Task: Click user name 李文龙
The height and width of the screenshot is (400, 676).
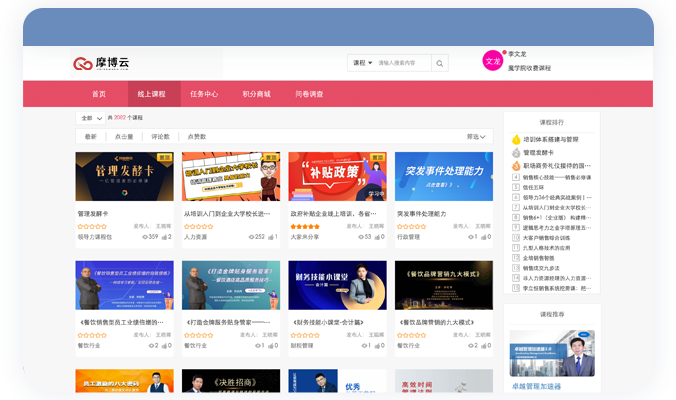Action: tap(517, 54)
